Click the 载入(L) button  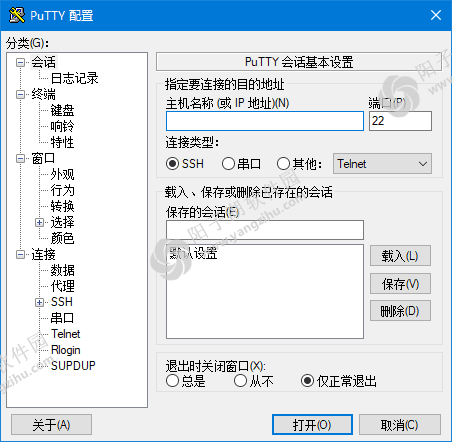400,256
